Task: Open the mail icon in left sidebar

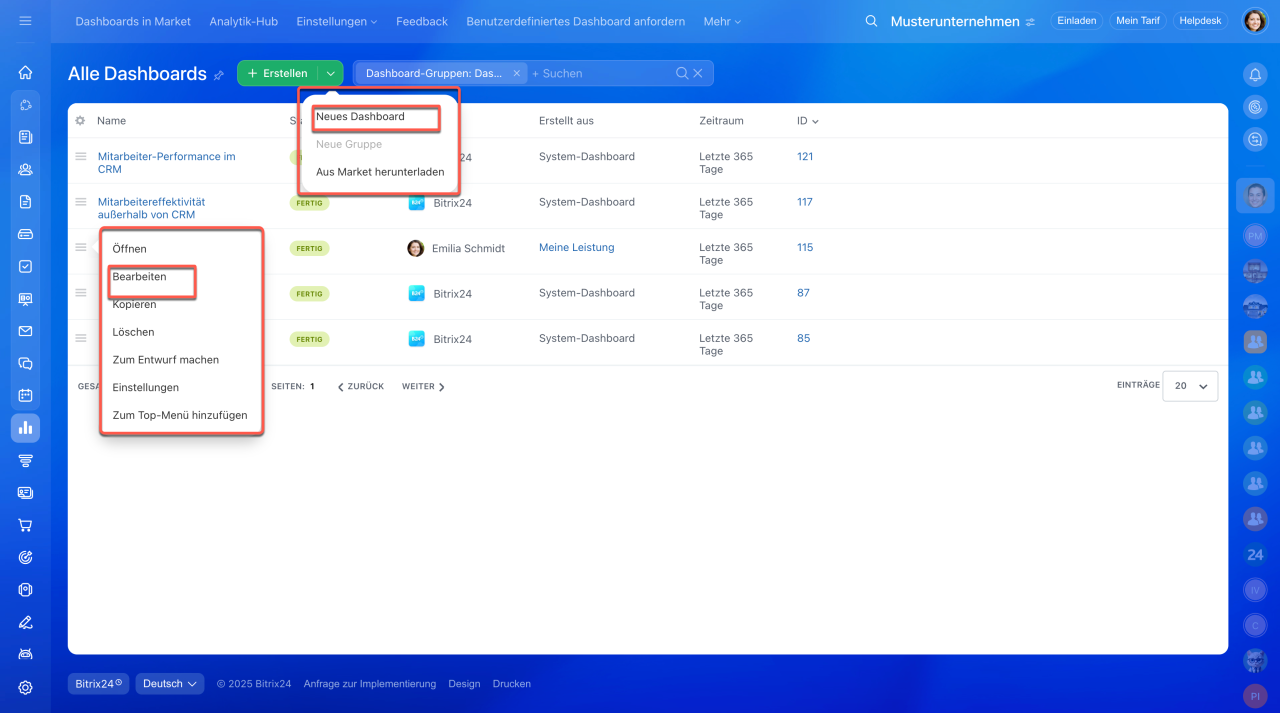Action: pos(25,331)
